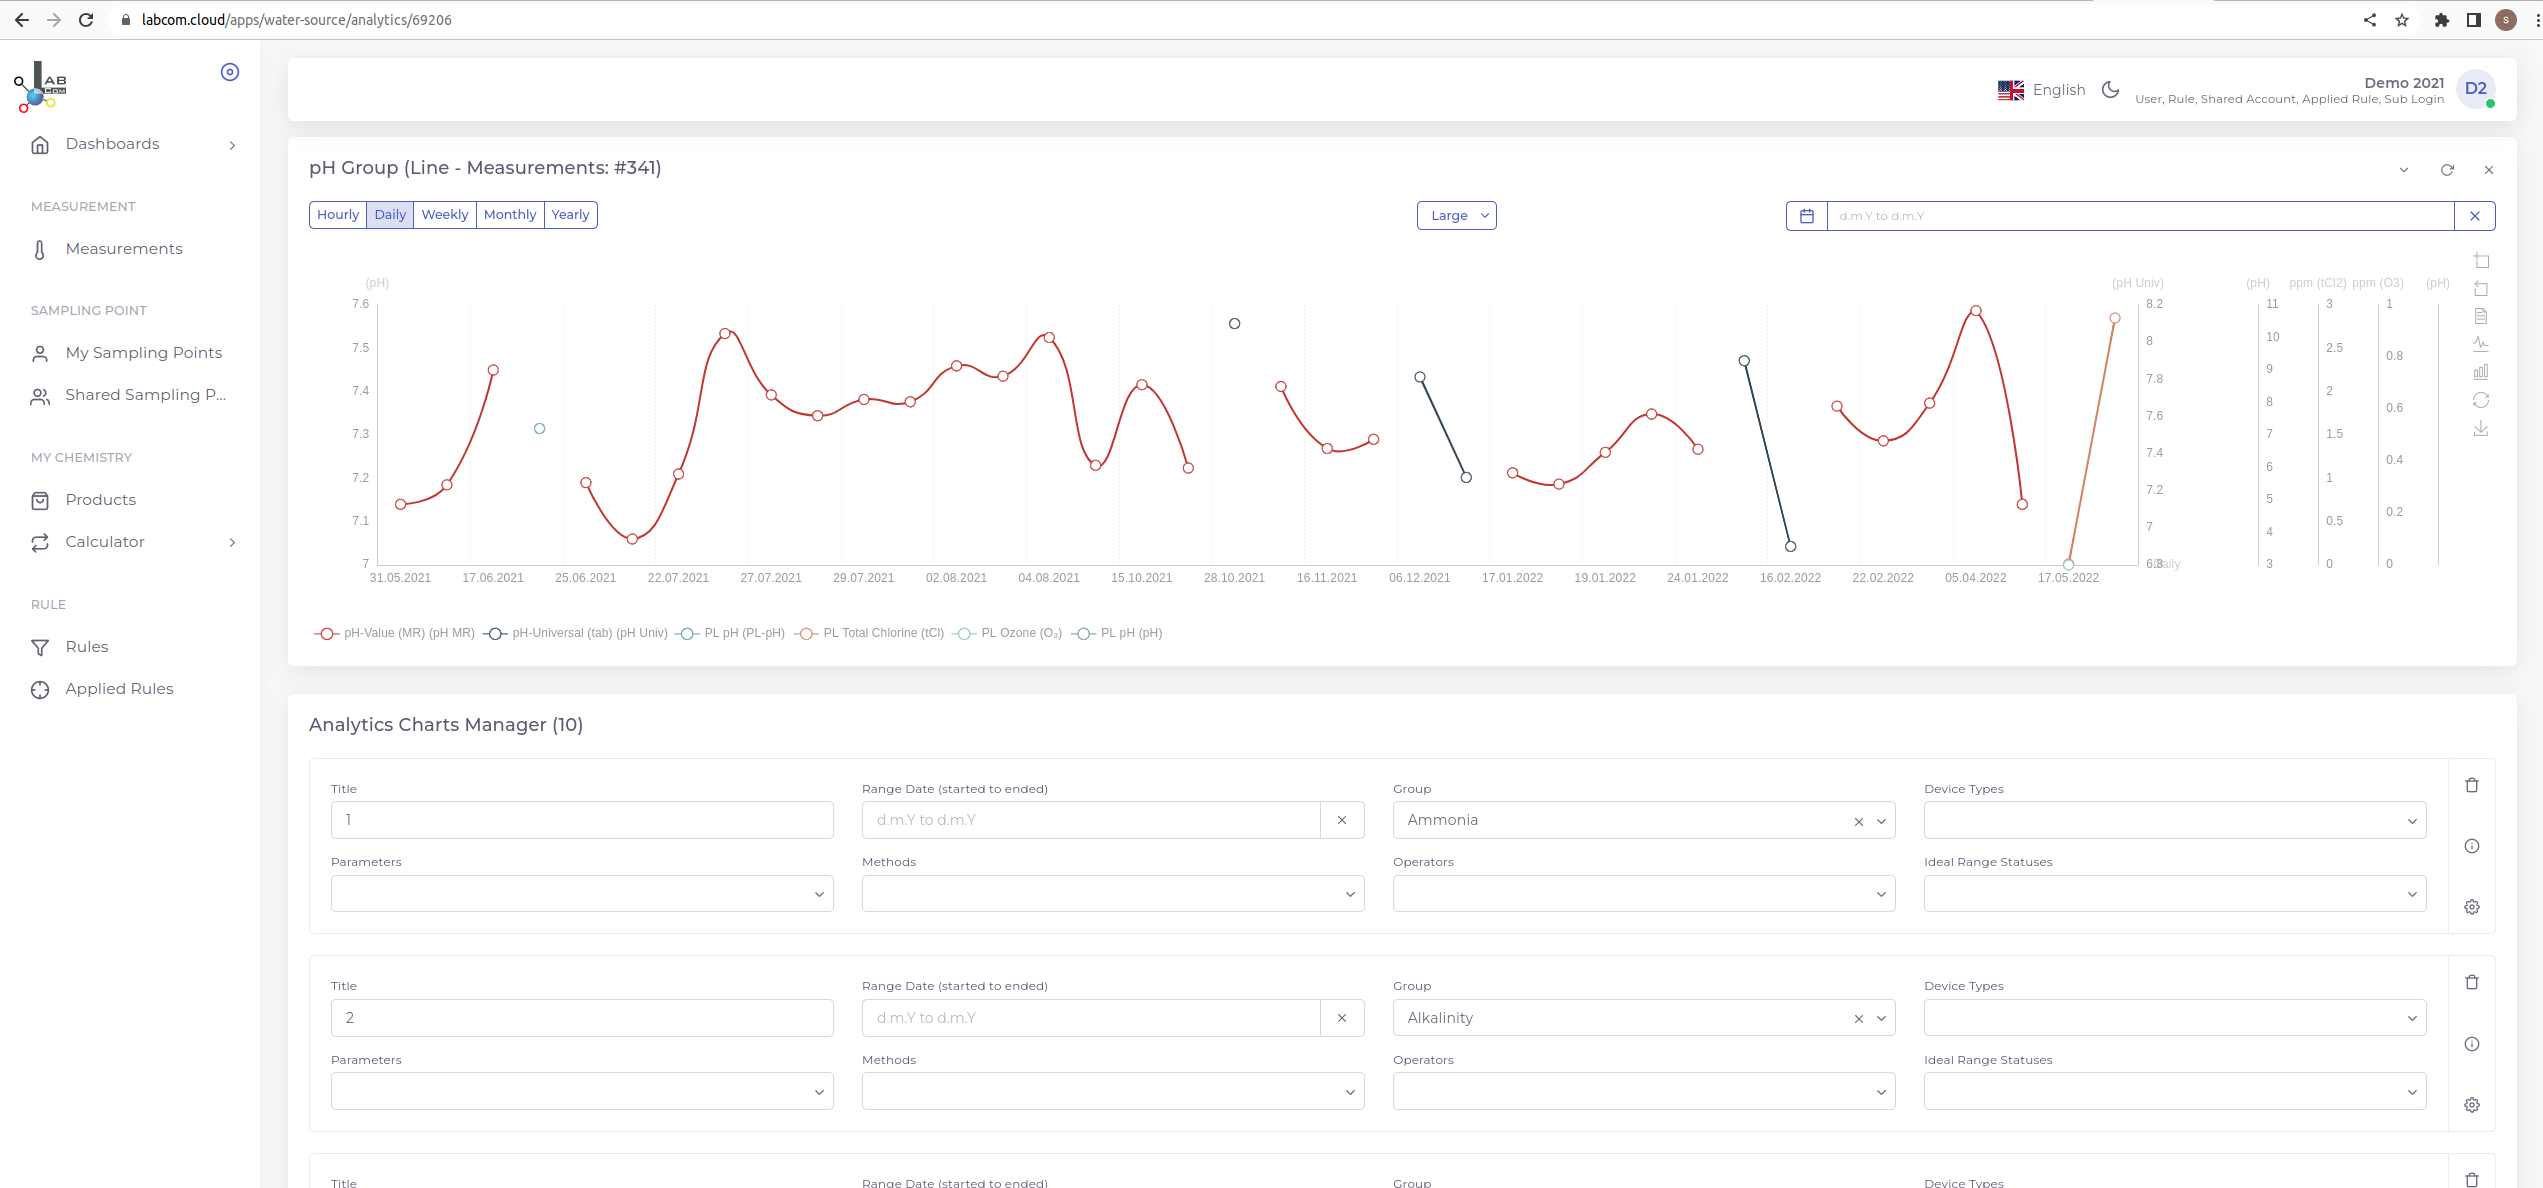Open Products in sidebar
Image resolution: width=2543 pixels, height=1188 pixels.
[100, 500]
